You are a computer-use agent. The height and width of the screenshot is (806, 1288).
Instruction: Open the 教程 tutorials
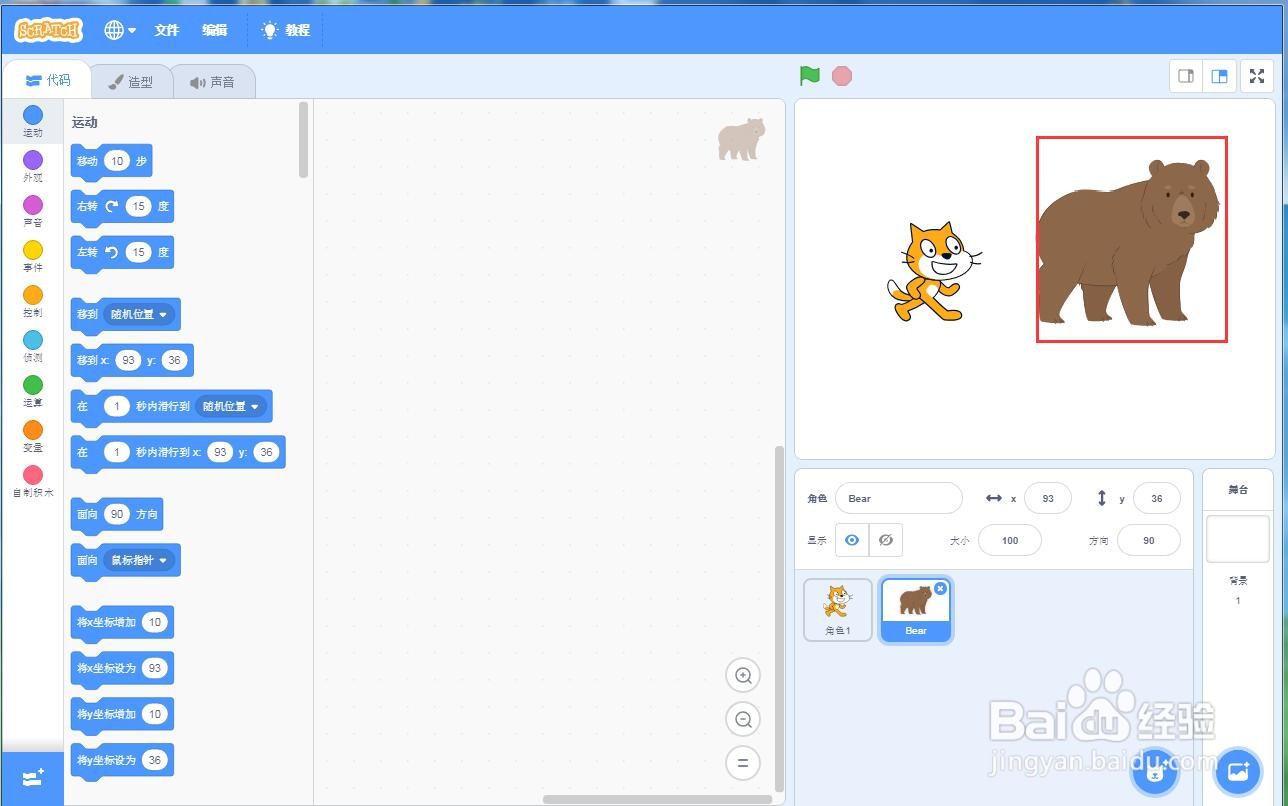pos(286,30)
